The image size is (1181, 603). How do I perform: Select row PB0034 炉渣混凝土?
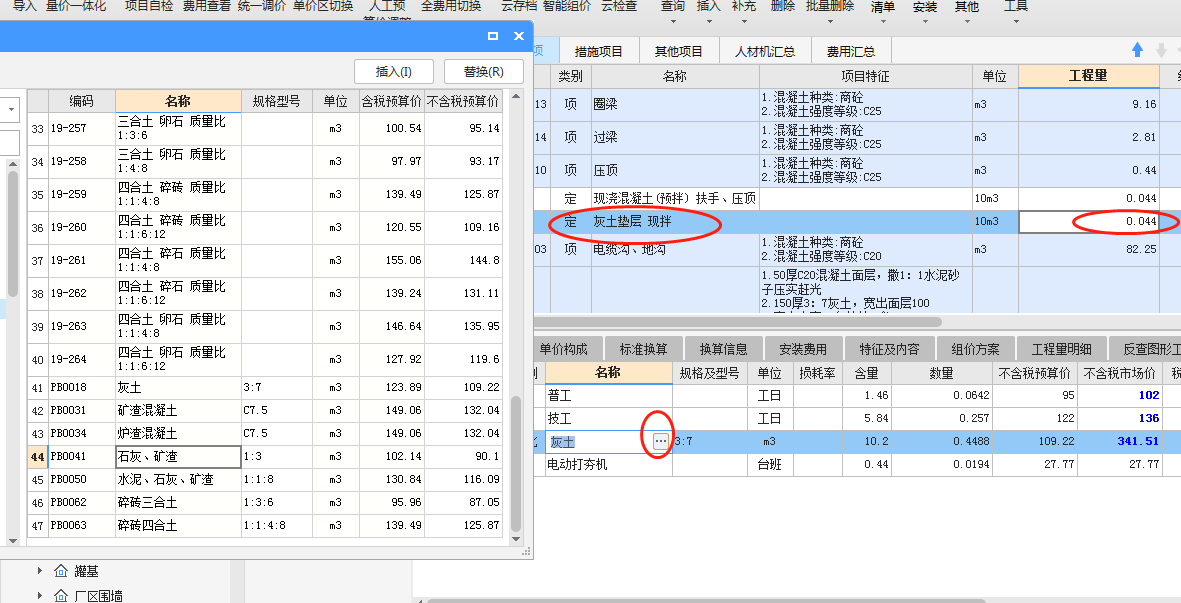click(x=265, y=434)
